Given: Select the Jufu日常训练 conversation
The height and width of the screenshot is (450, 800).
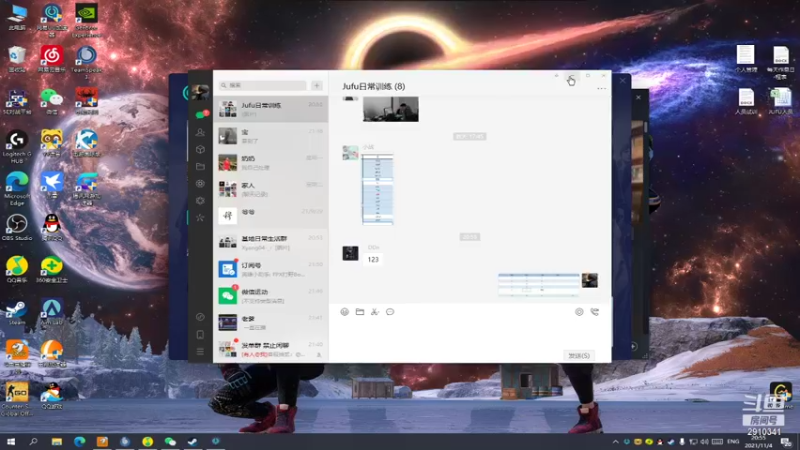Looking at the screenshot, I should (270, 109).
